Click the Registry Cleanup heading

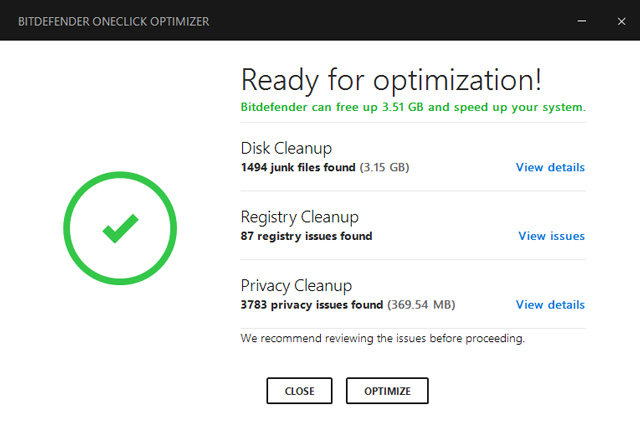point(300,217)
